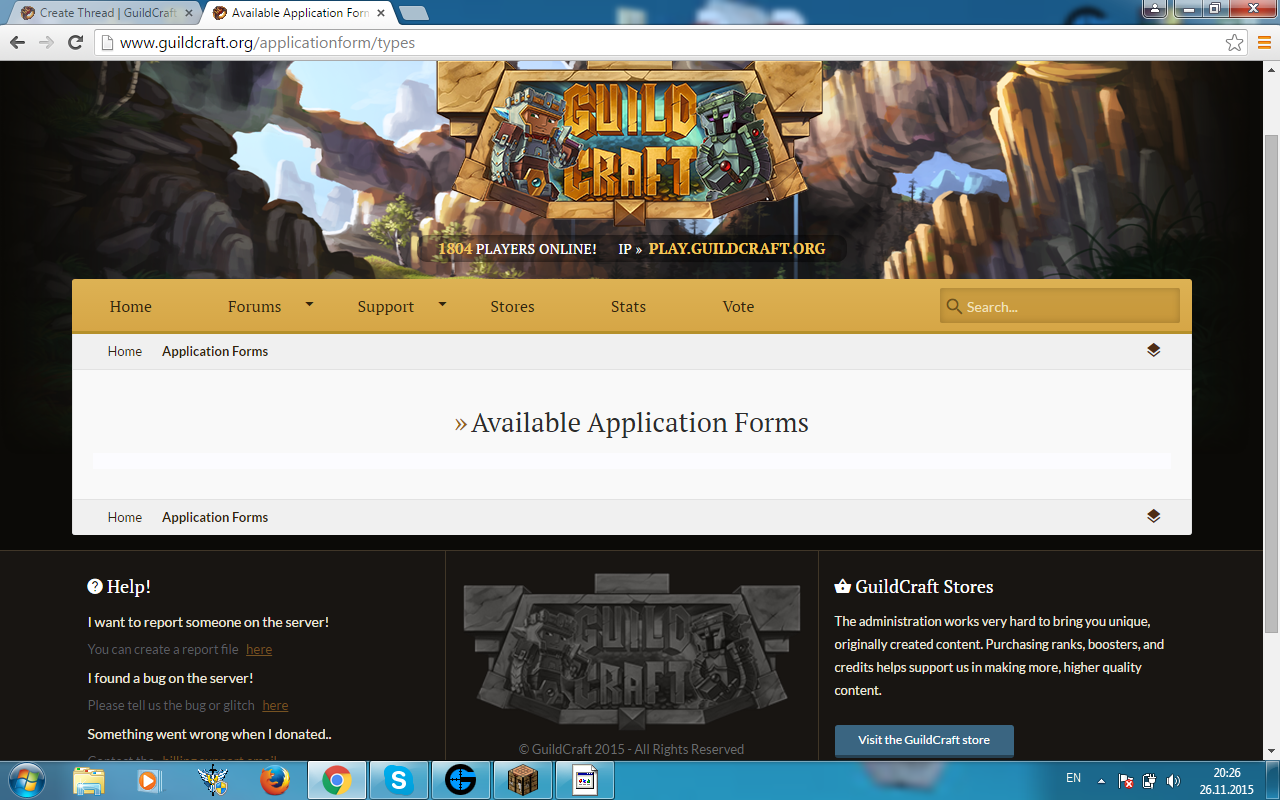Click the EN language indicator
Screen dimensions: 1280x800
click(1073, 778)
